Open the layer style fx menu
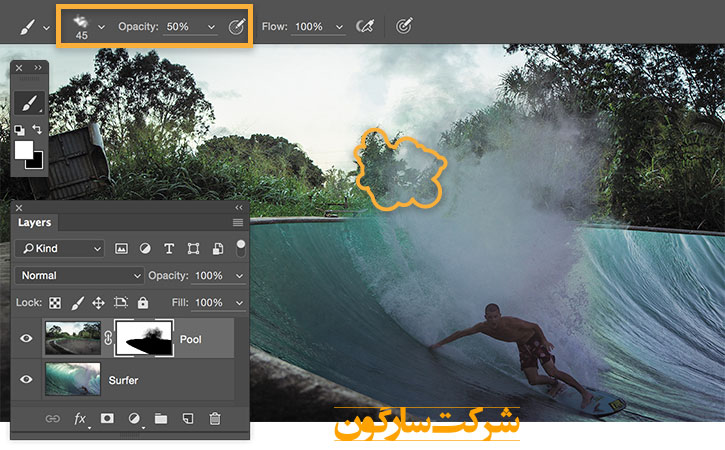The image size is (725, 450). 80,419
